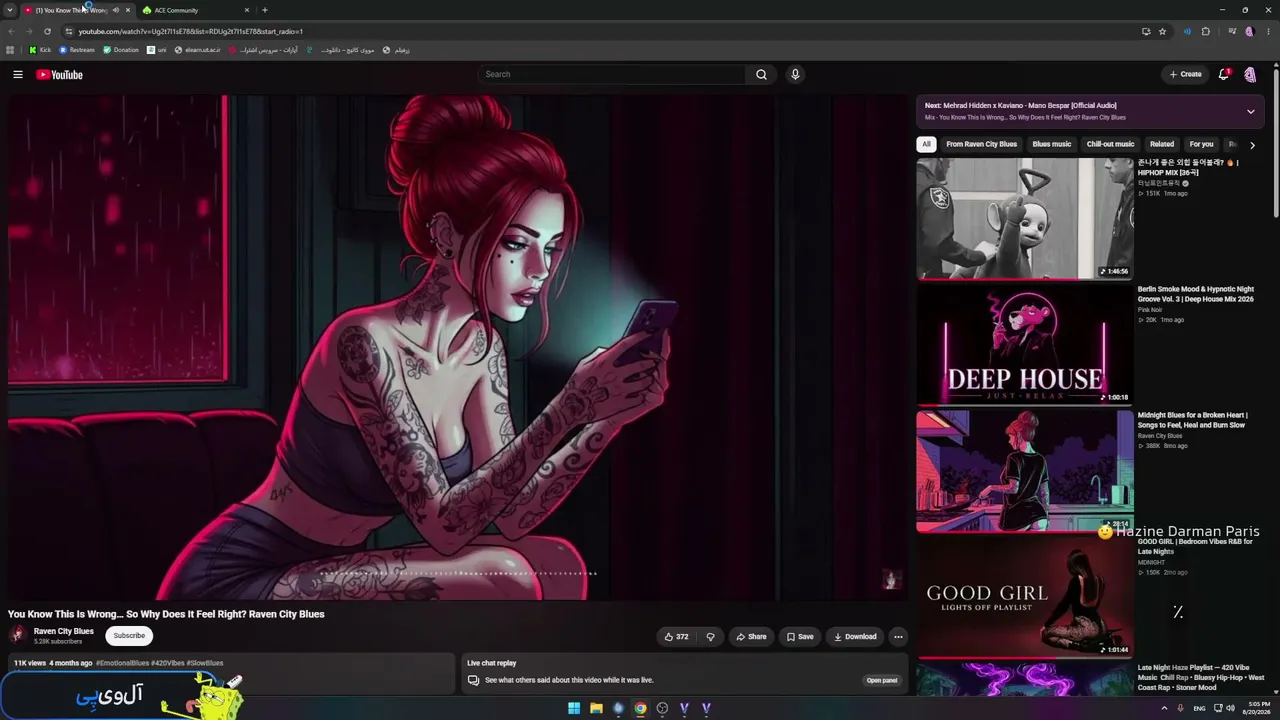Start voice search with the microphone icon
Screen dimensions: 1280x720
pyautogui.click(x=795, y=74)
